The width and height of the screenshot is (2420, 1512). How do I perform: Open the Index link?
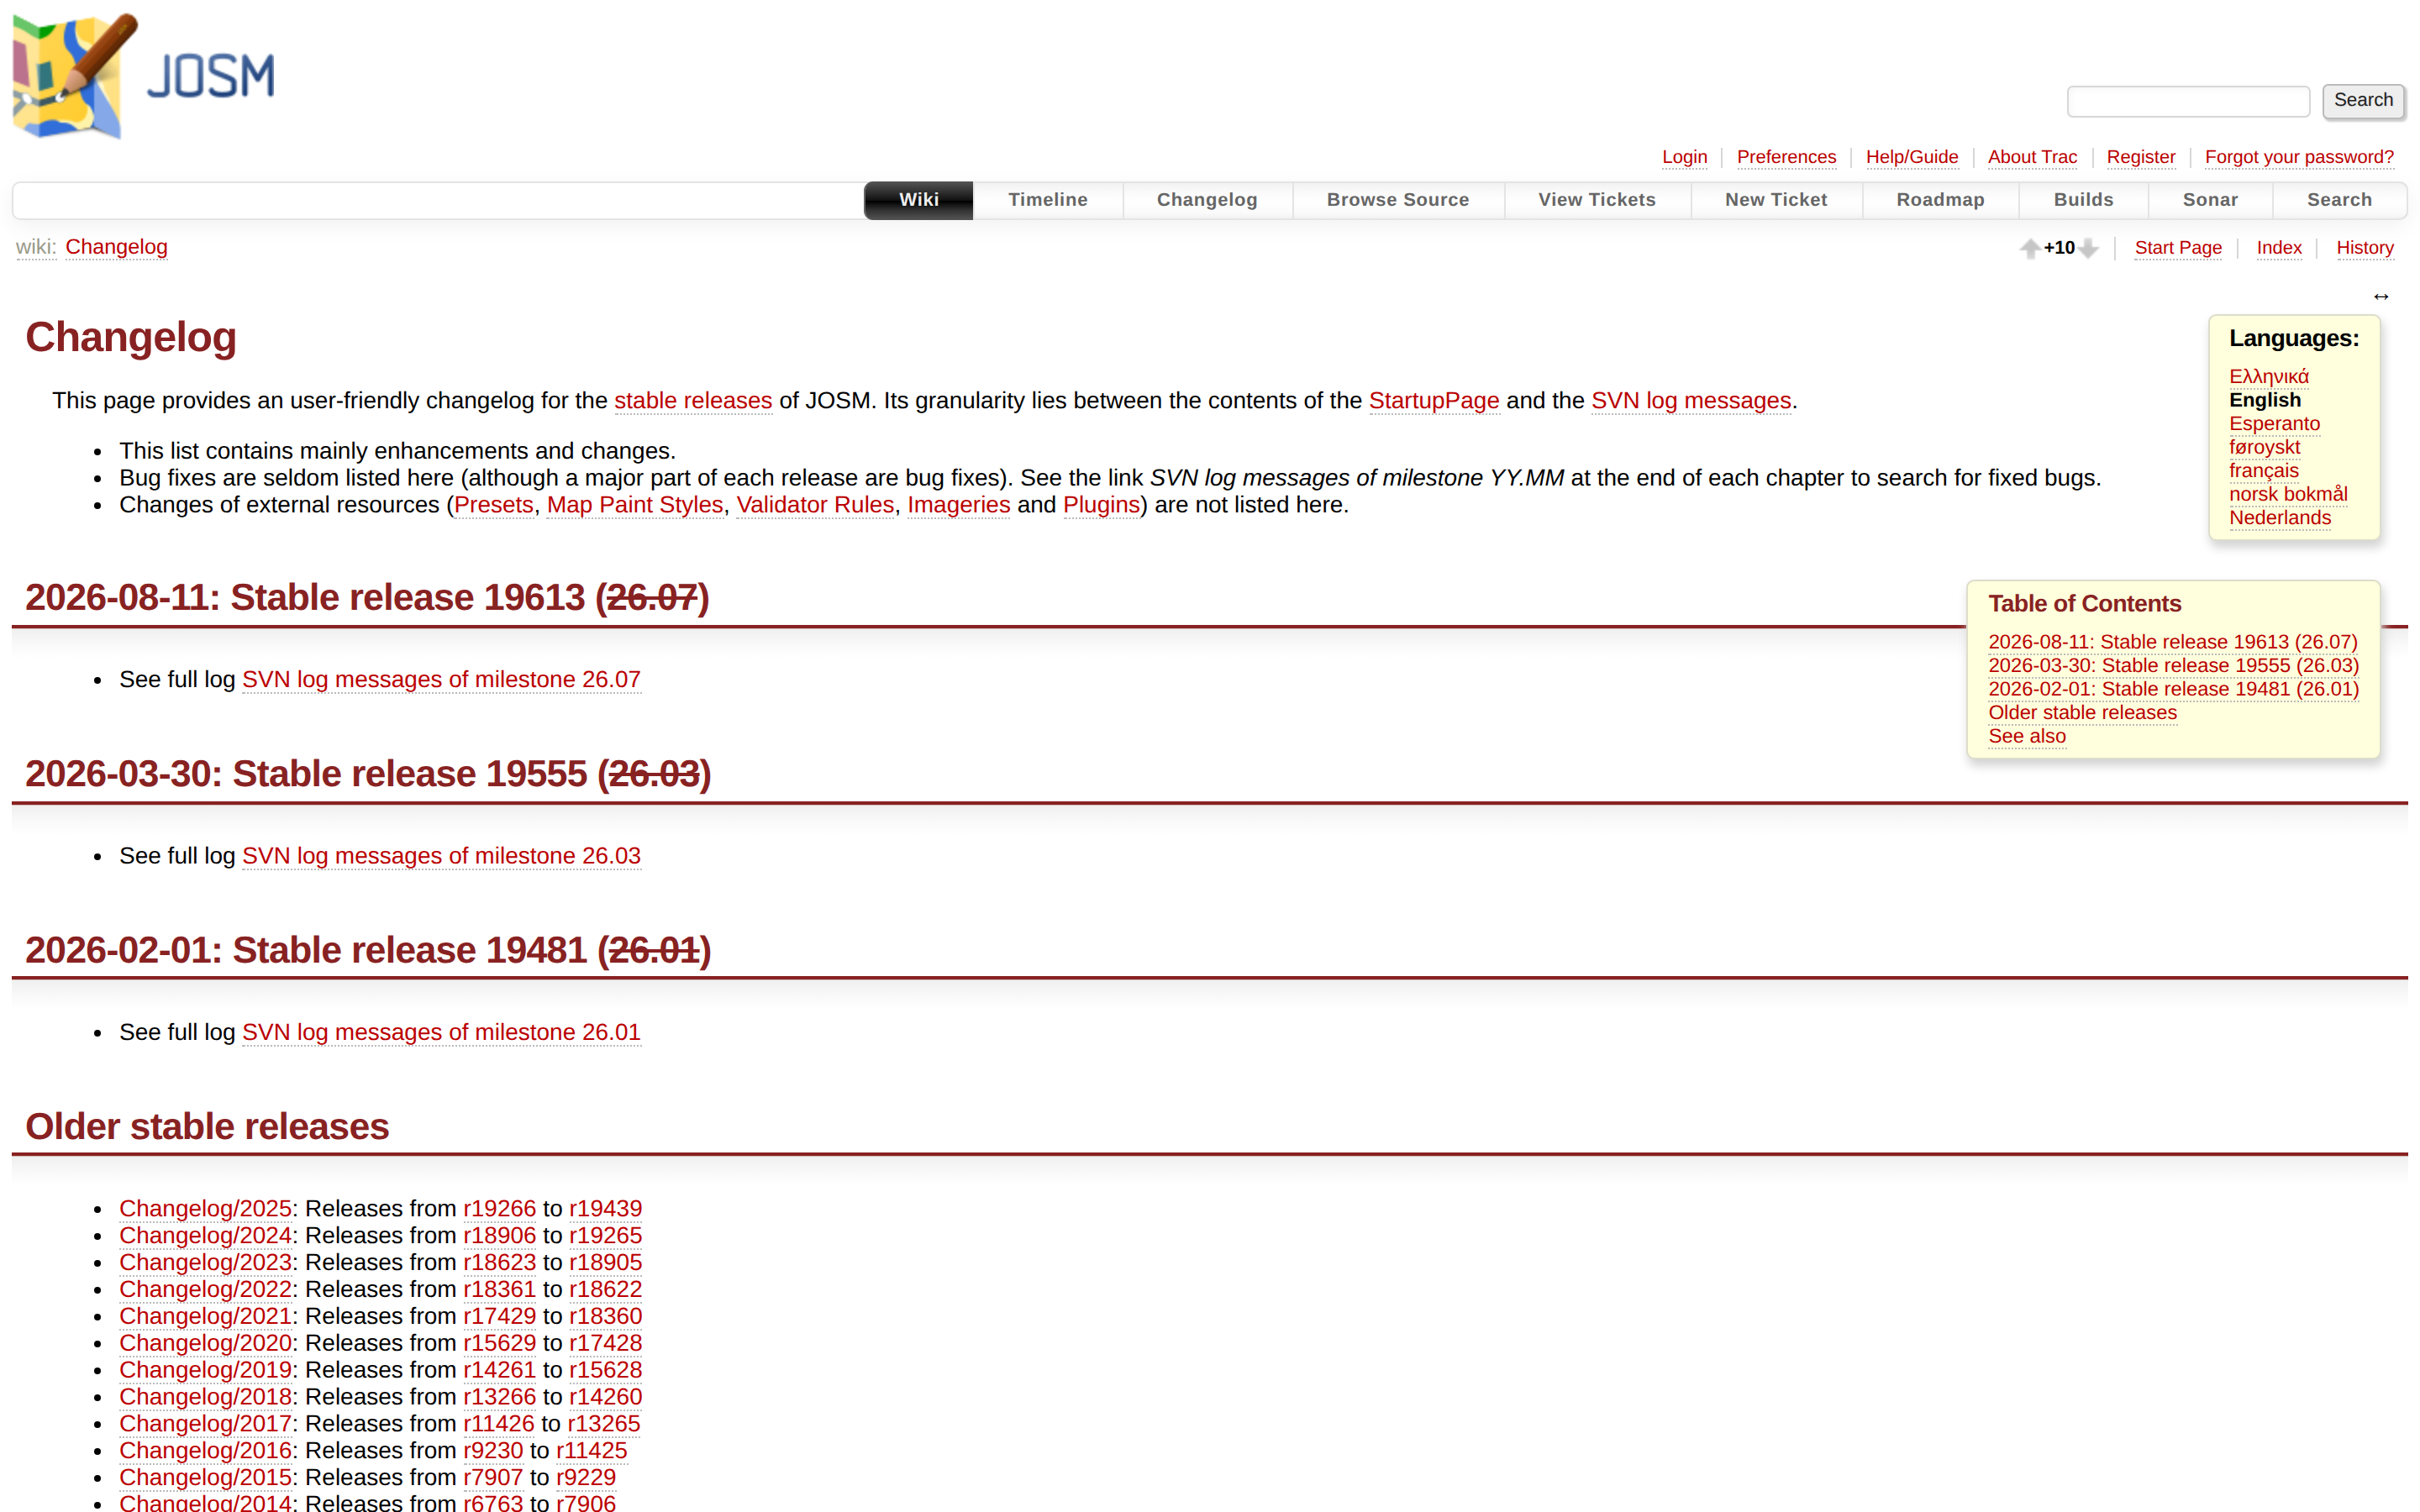pyautogui.click(x=2279, y=248)
